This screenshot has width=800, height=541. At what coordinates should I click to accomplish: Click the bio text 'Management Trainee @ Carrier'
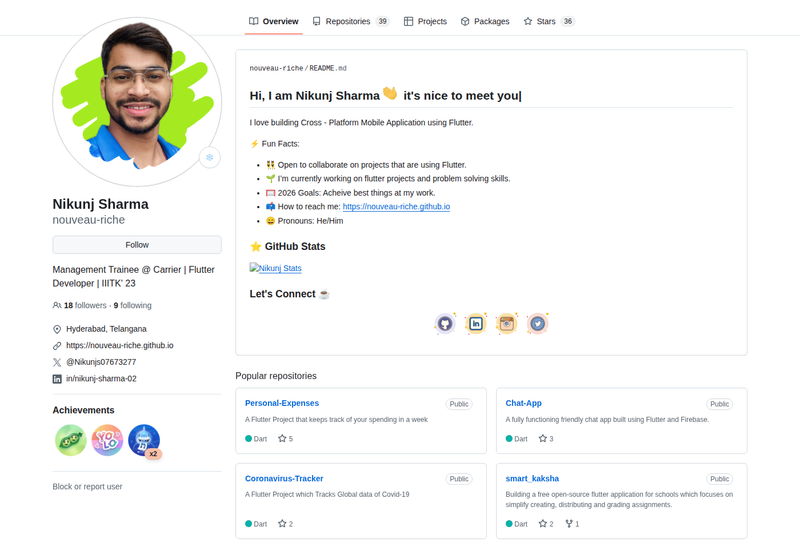click(x=117, y=269)
